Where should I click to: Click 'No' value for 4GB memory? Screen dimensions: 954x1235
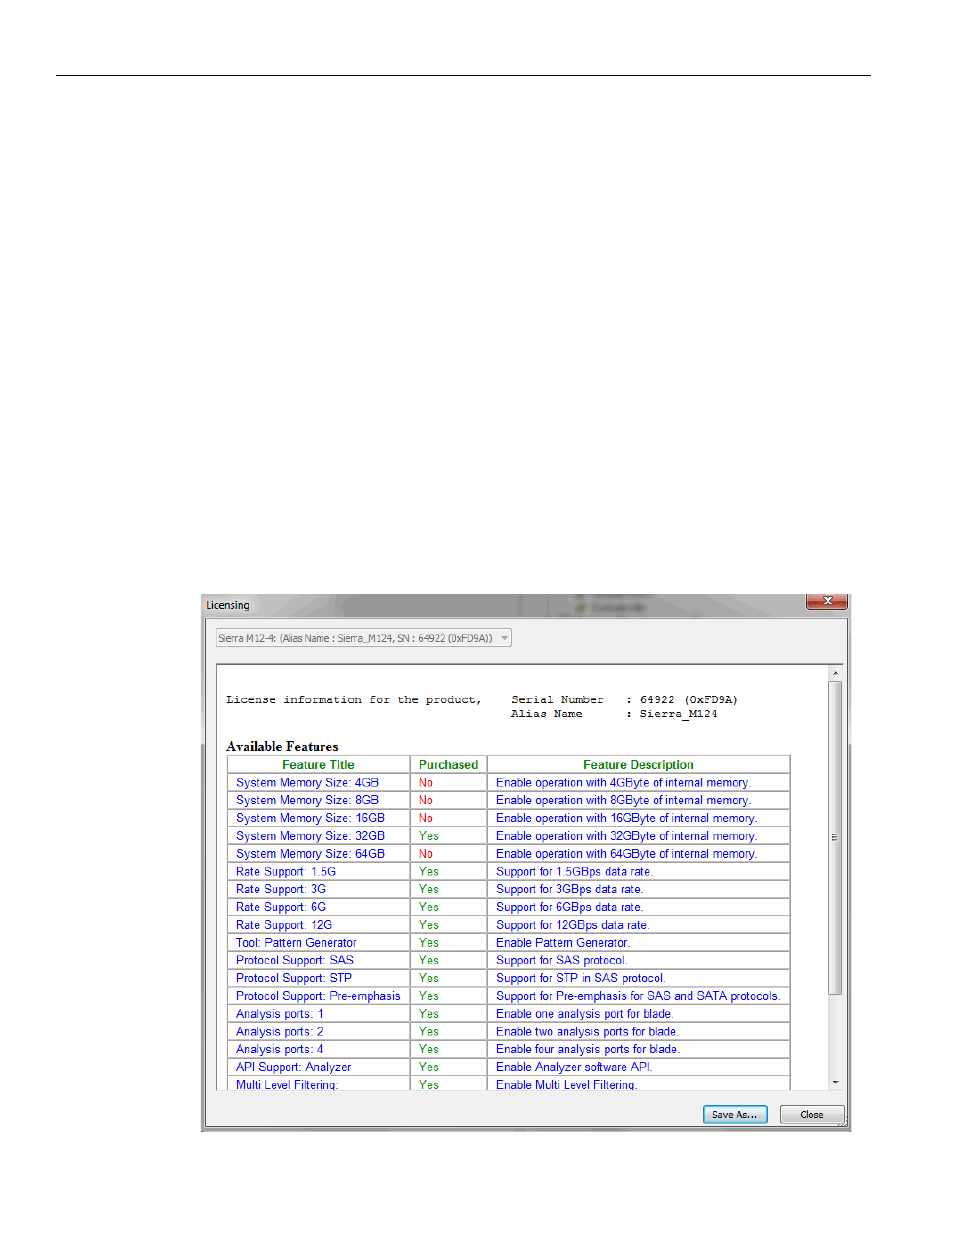coord(426,783)
